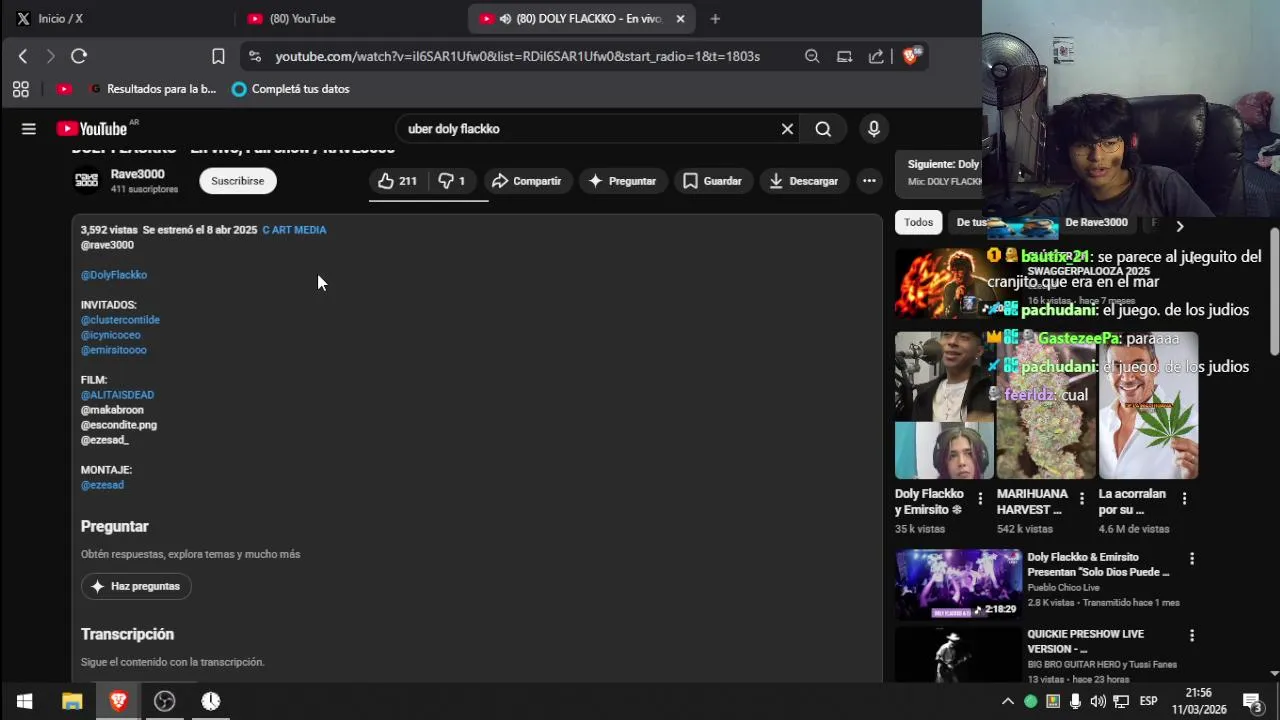
Task: Open the @ezesad montaje link
Action: (x=102, y=485)
